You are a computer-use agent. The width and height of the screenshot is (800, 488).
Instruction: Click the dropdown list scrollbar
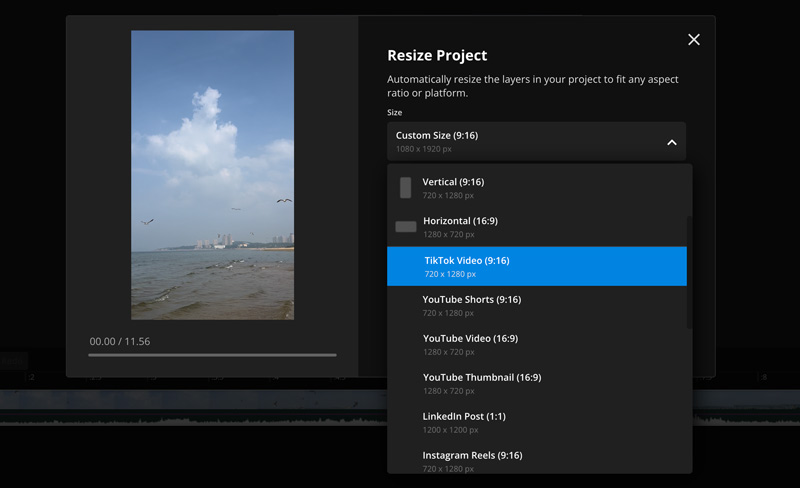point(689,272)
